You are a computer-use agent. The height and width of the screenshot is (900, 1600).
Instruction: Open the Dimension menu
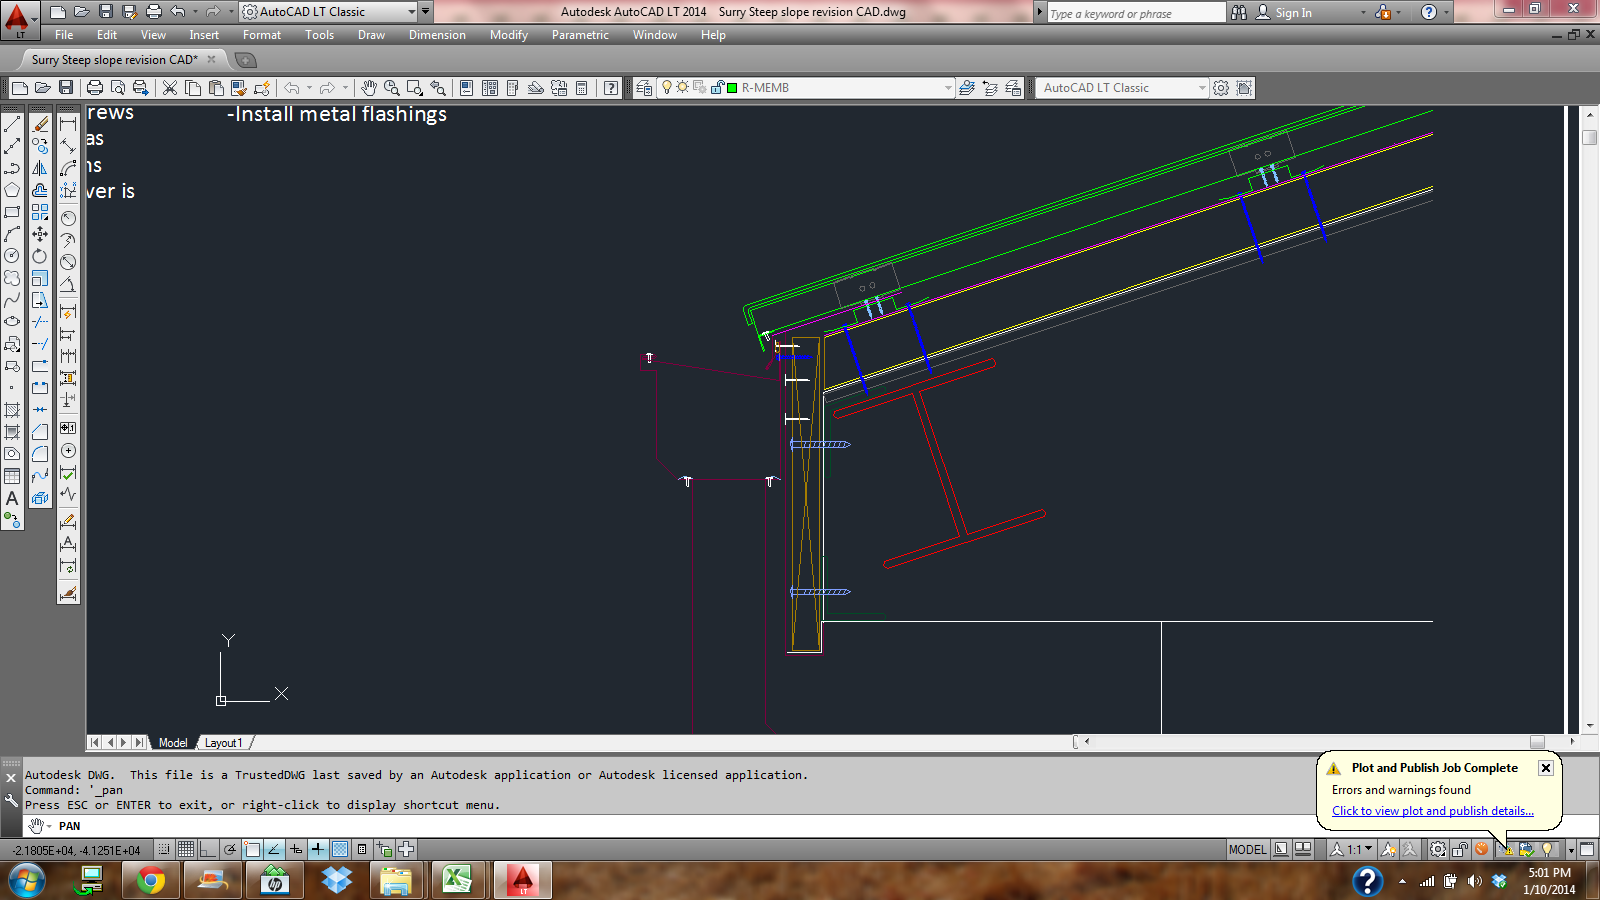437,35
